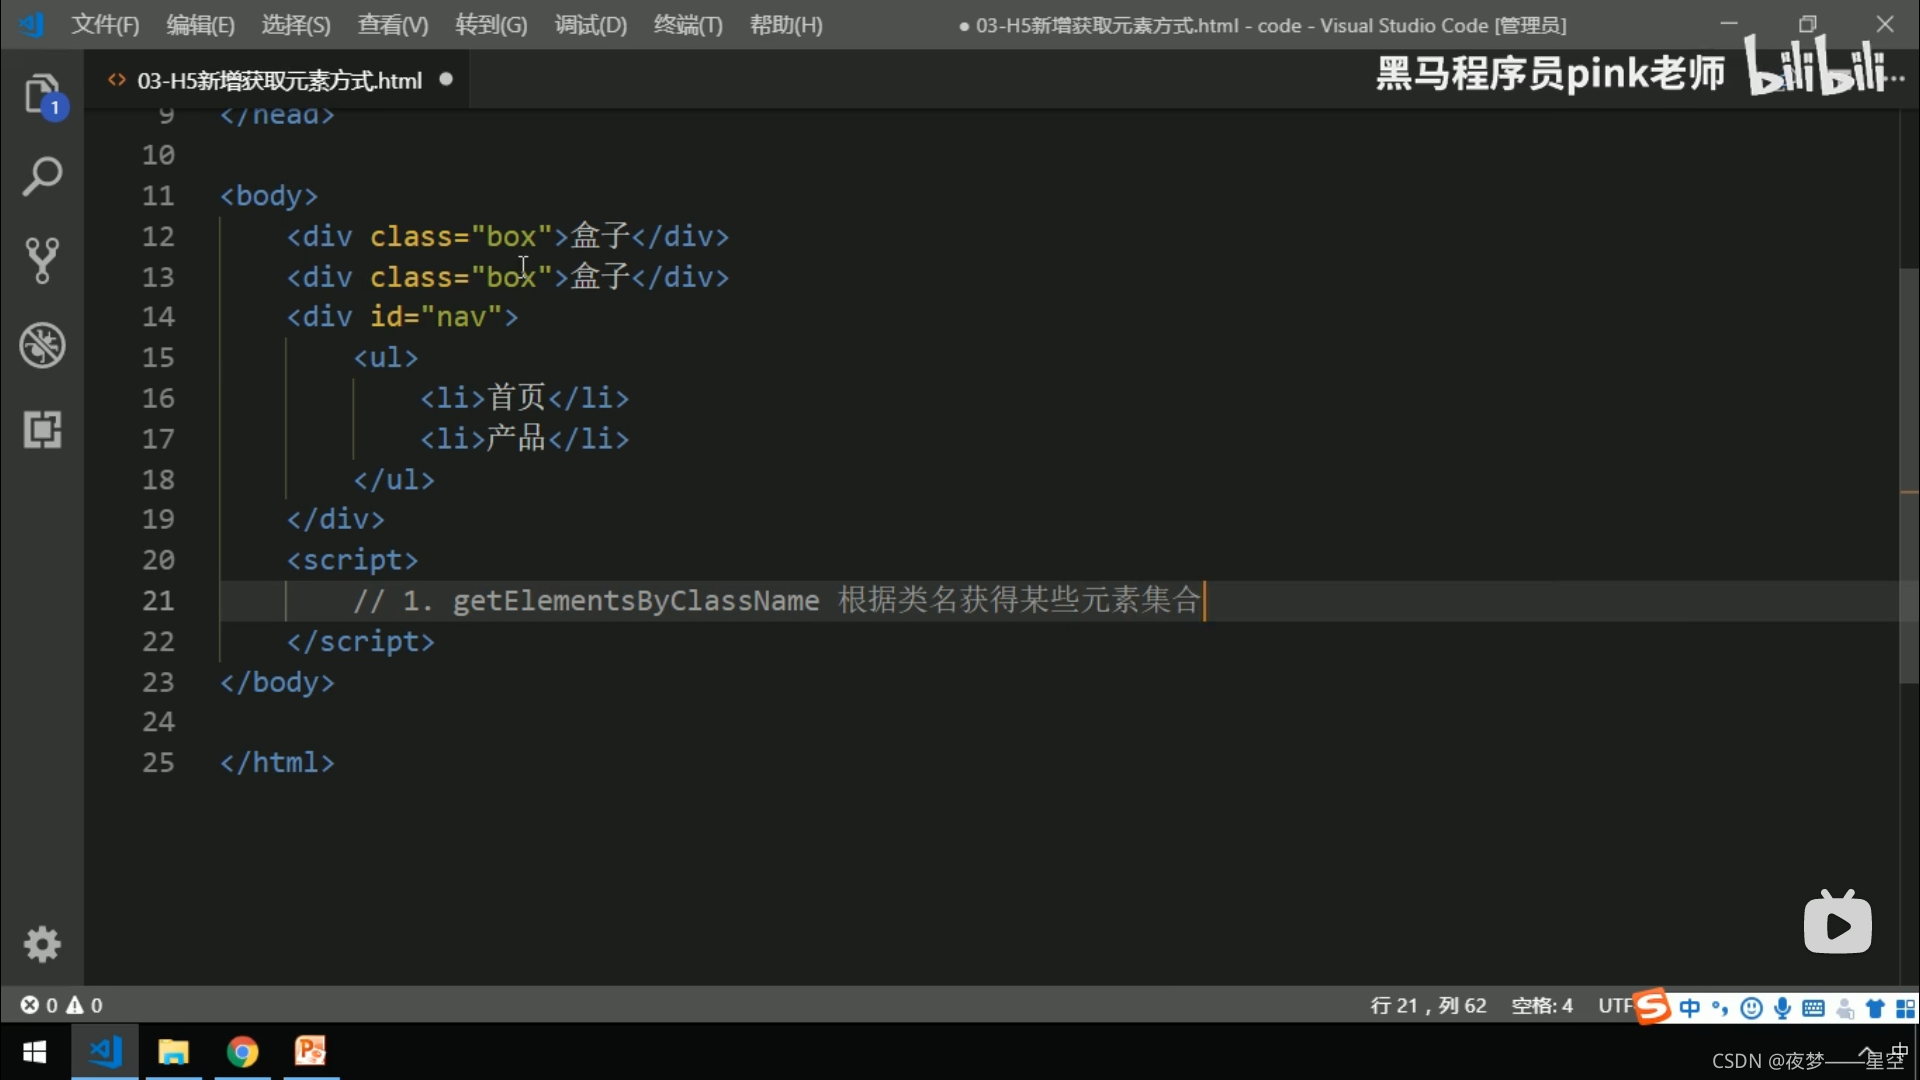Open the 编辑(E) menu
The height and width of the screenshot is (1080, 1920).
pyautogui.click(x=200, y=25)
